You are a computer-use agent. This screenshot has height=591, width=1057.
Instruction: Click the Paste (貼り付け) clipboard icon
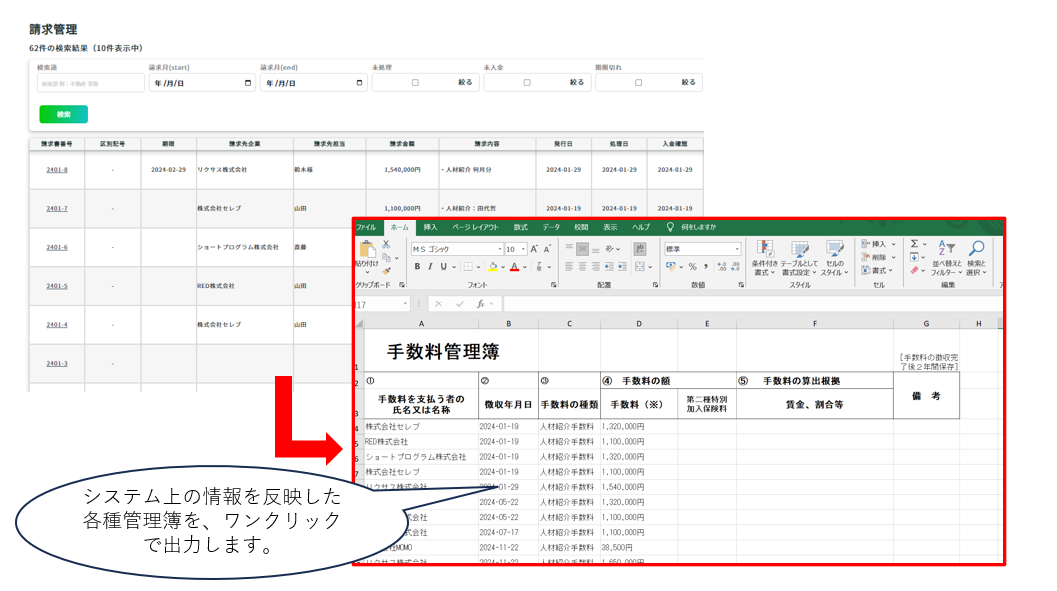pos(366,250)
